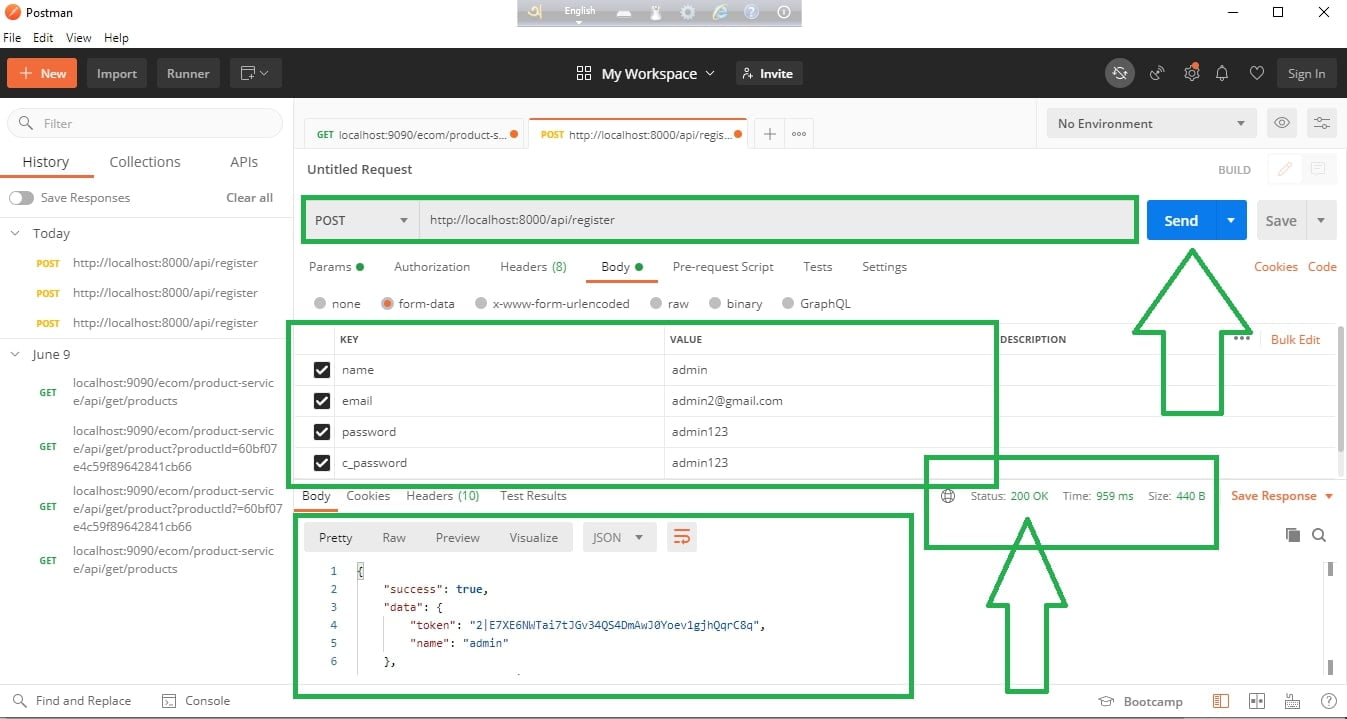Select the raw body type radio
Viewport: 1347px width, 719px height.
(x=656, y=303)
